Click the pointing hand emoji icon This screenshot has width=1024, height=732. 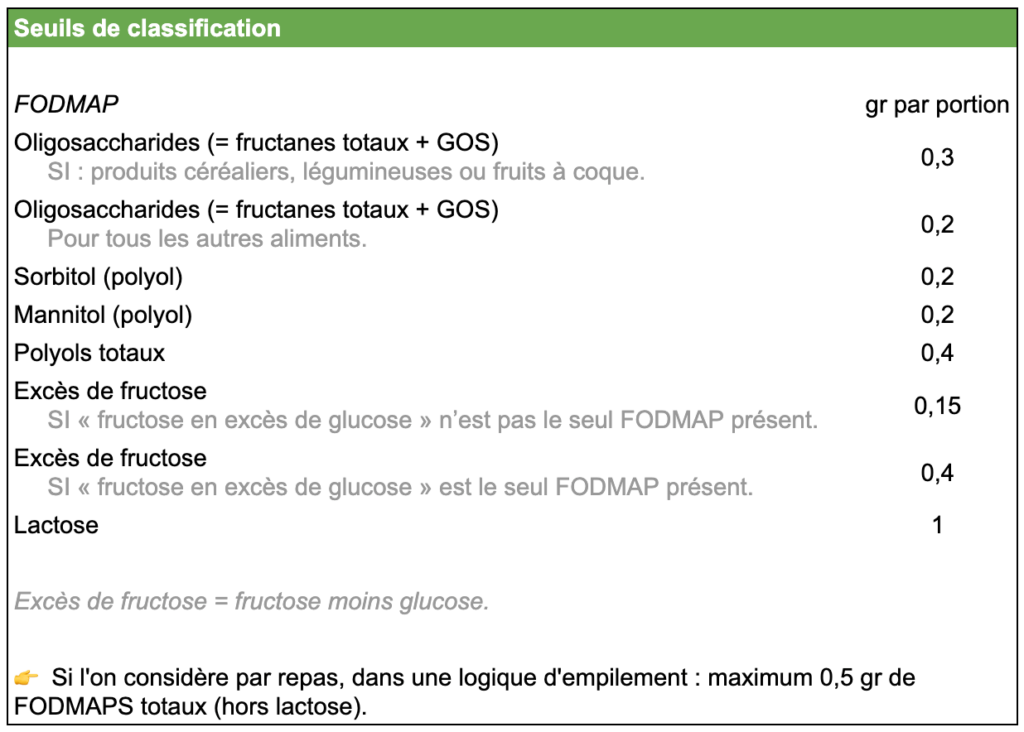pos(26,678)
